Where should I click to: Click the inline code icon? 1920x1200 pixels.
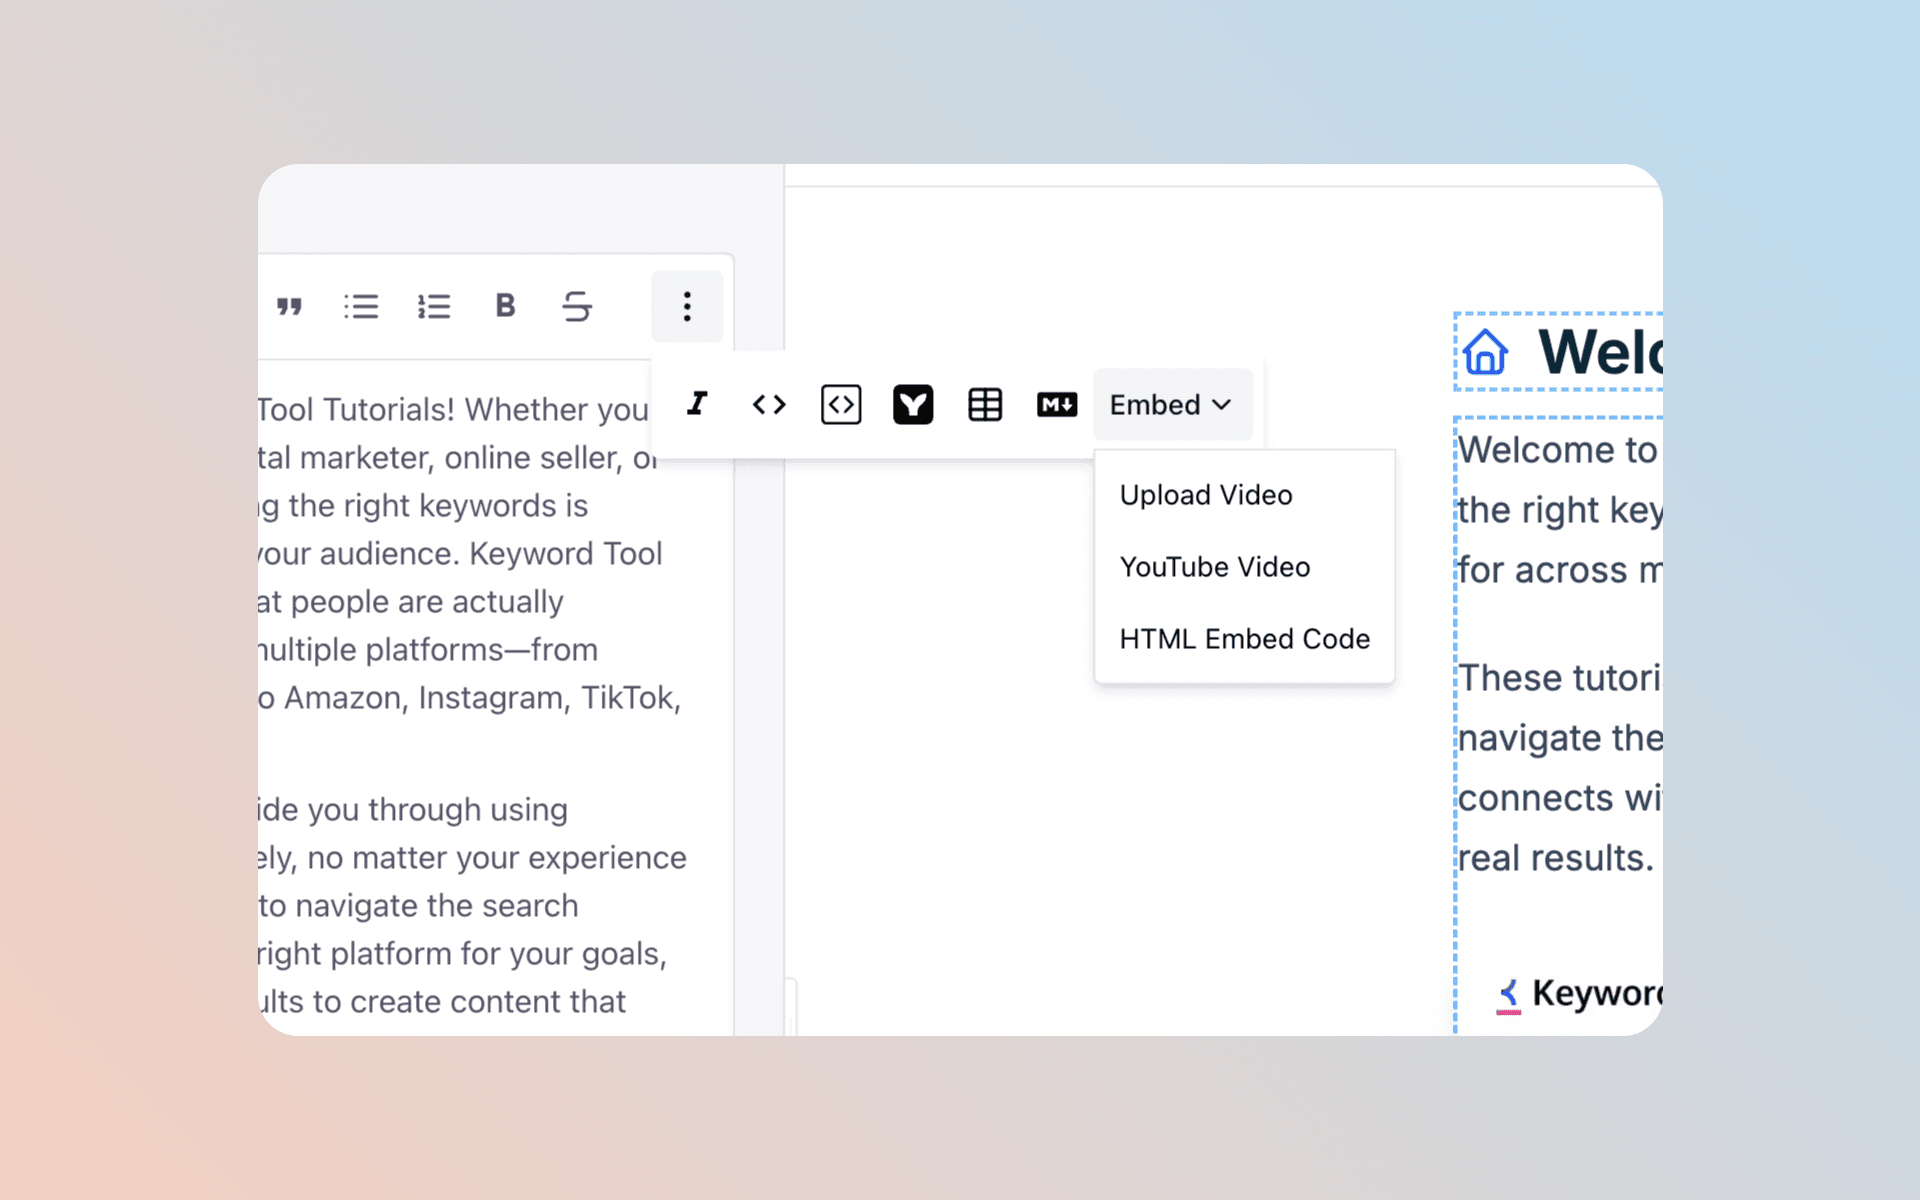tap(769, 404)
